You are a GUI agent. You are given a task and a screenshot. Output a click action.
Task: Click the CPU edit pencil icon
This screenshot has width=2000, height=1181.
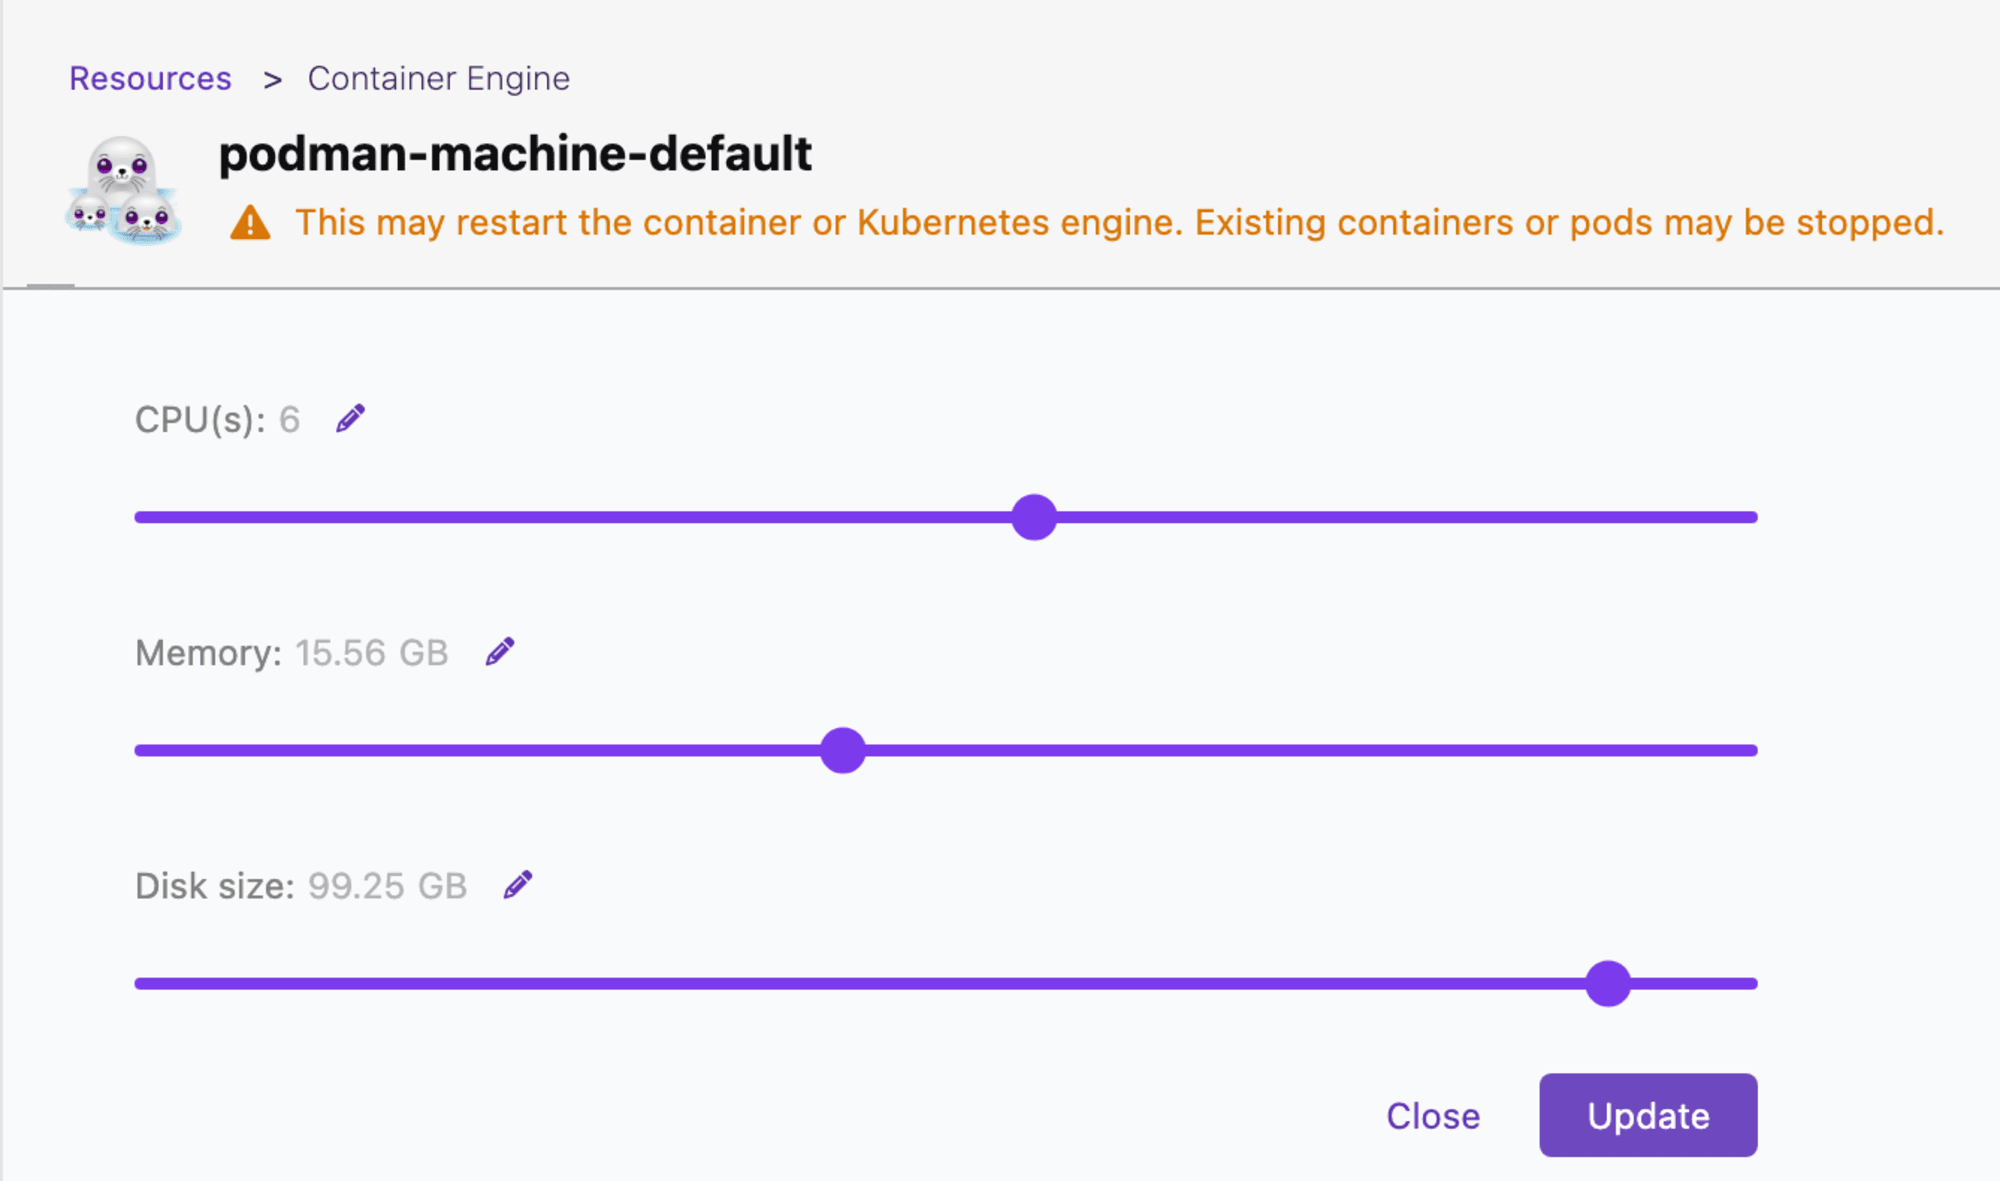(x=351, y=416)
